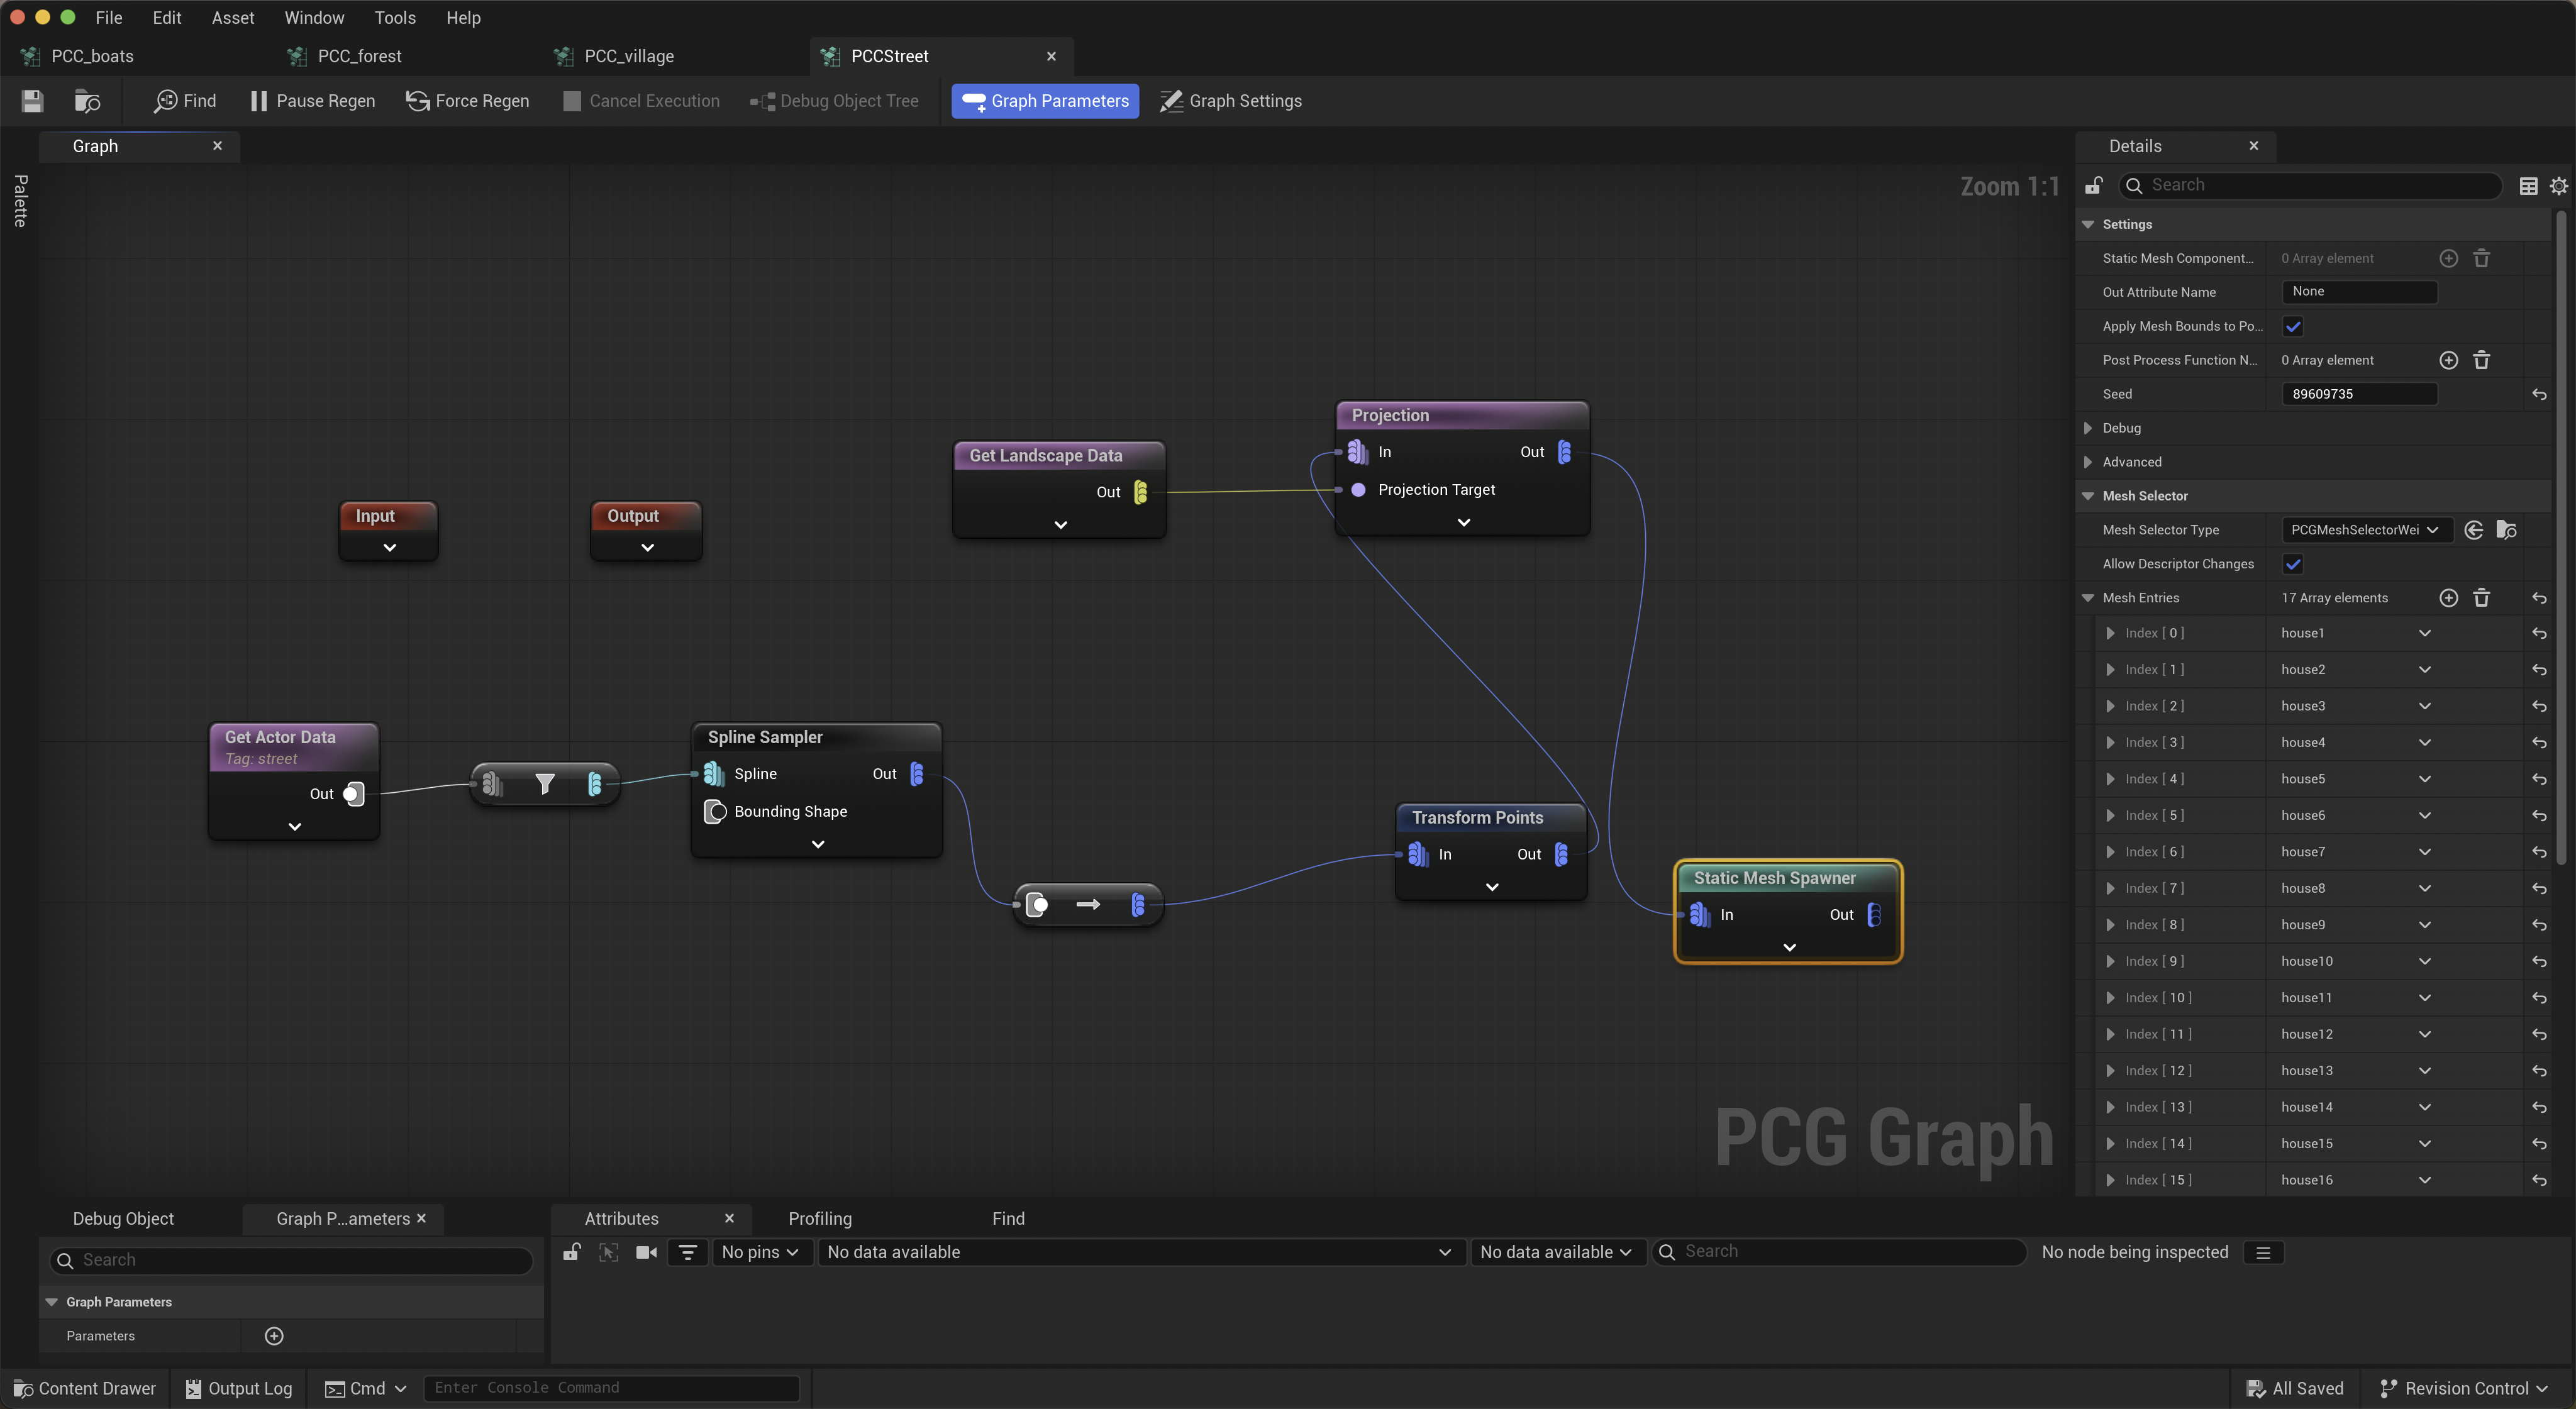This screenshot has height=1409, width=2576.
Task: Click the Force Regen button
Action: [x=467, y=101]
